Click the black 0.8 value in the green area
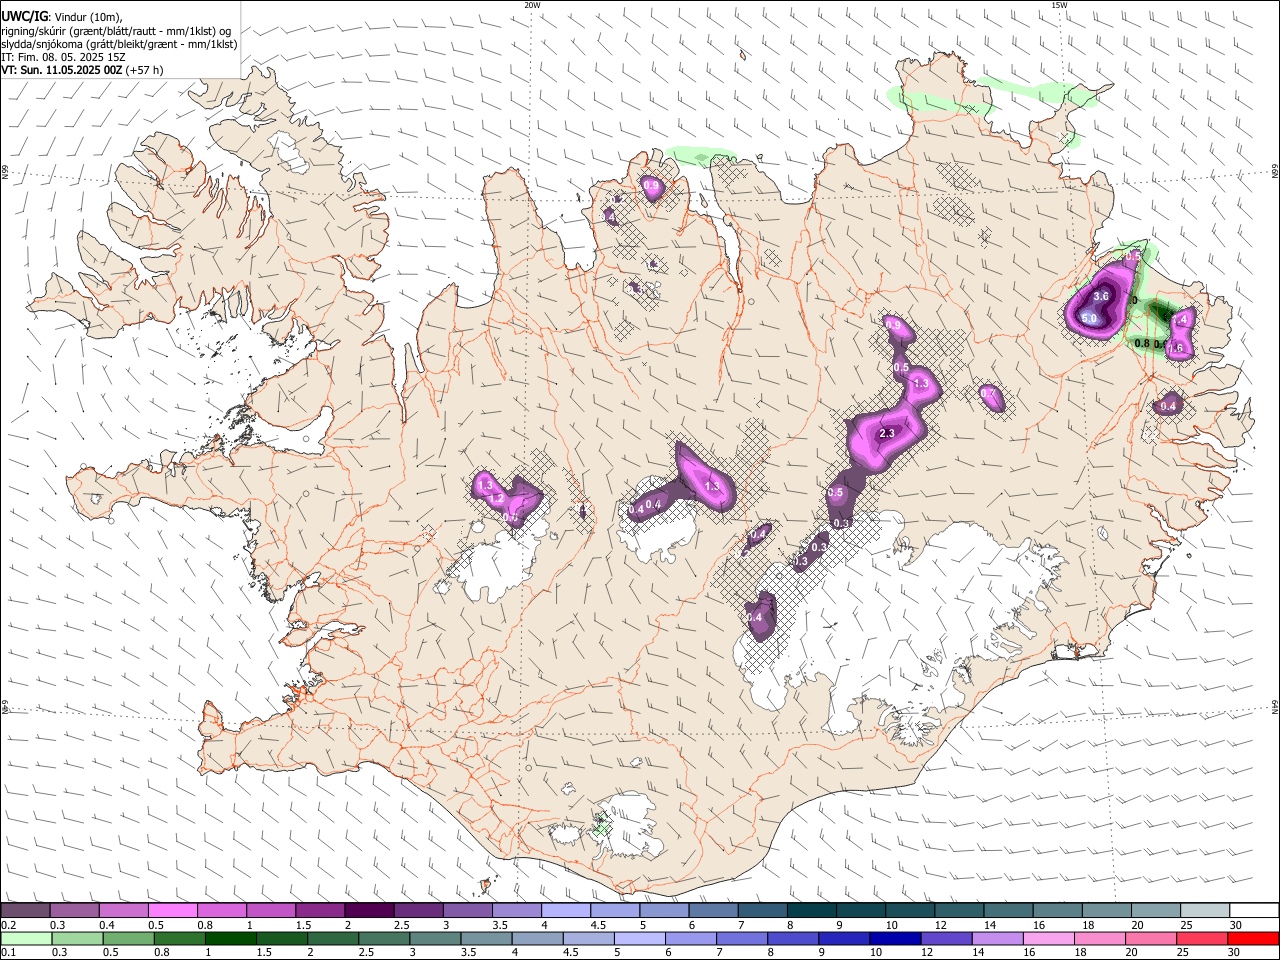This screenshot has height=960, width=1280. point(1142,344)
